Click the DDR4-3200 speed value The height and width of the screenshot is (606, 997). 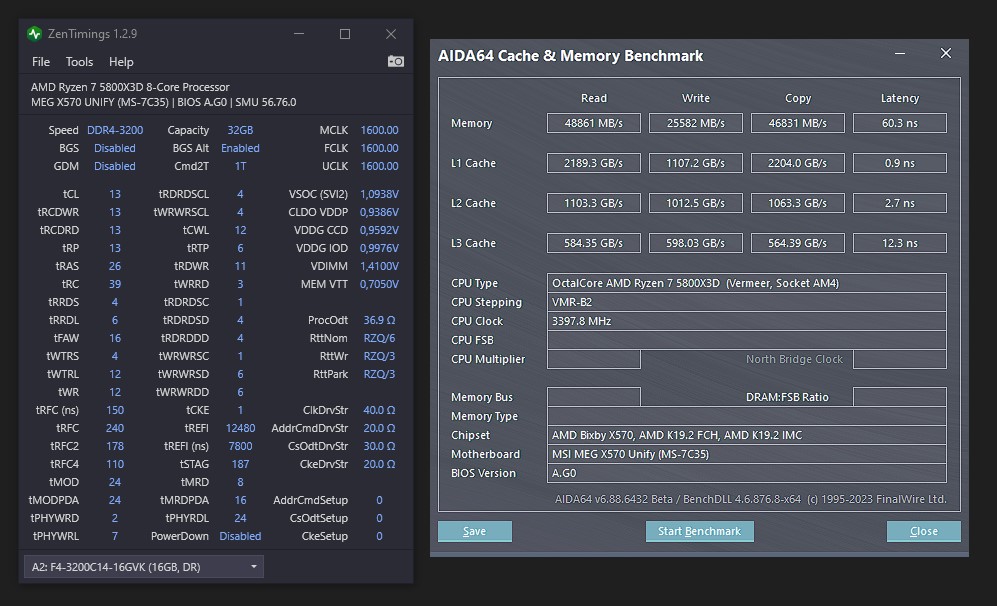[115, 130]
